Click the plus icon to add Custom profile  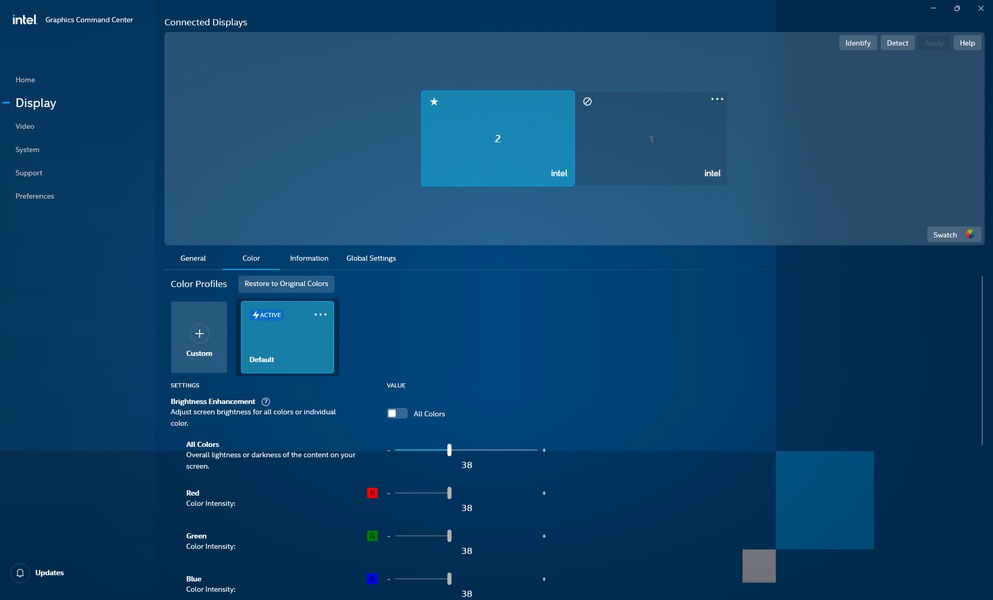199,333
